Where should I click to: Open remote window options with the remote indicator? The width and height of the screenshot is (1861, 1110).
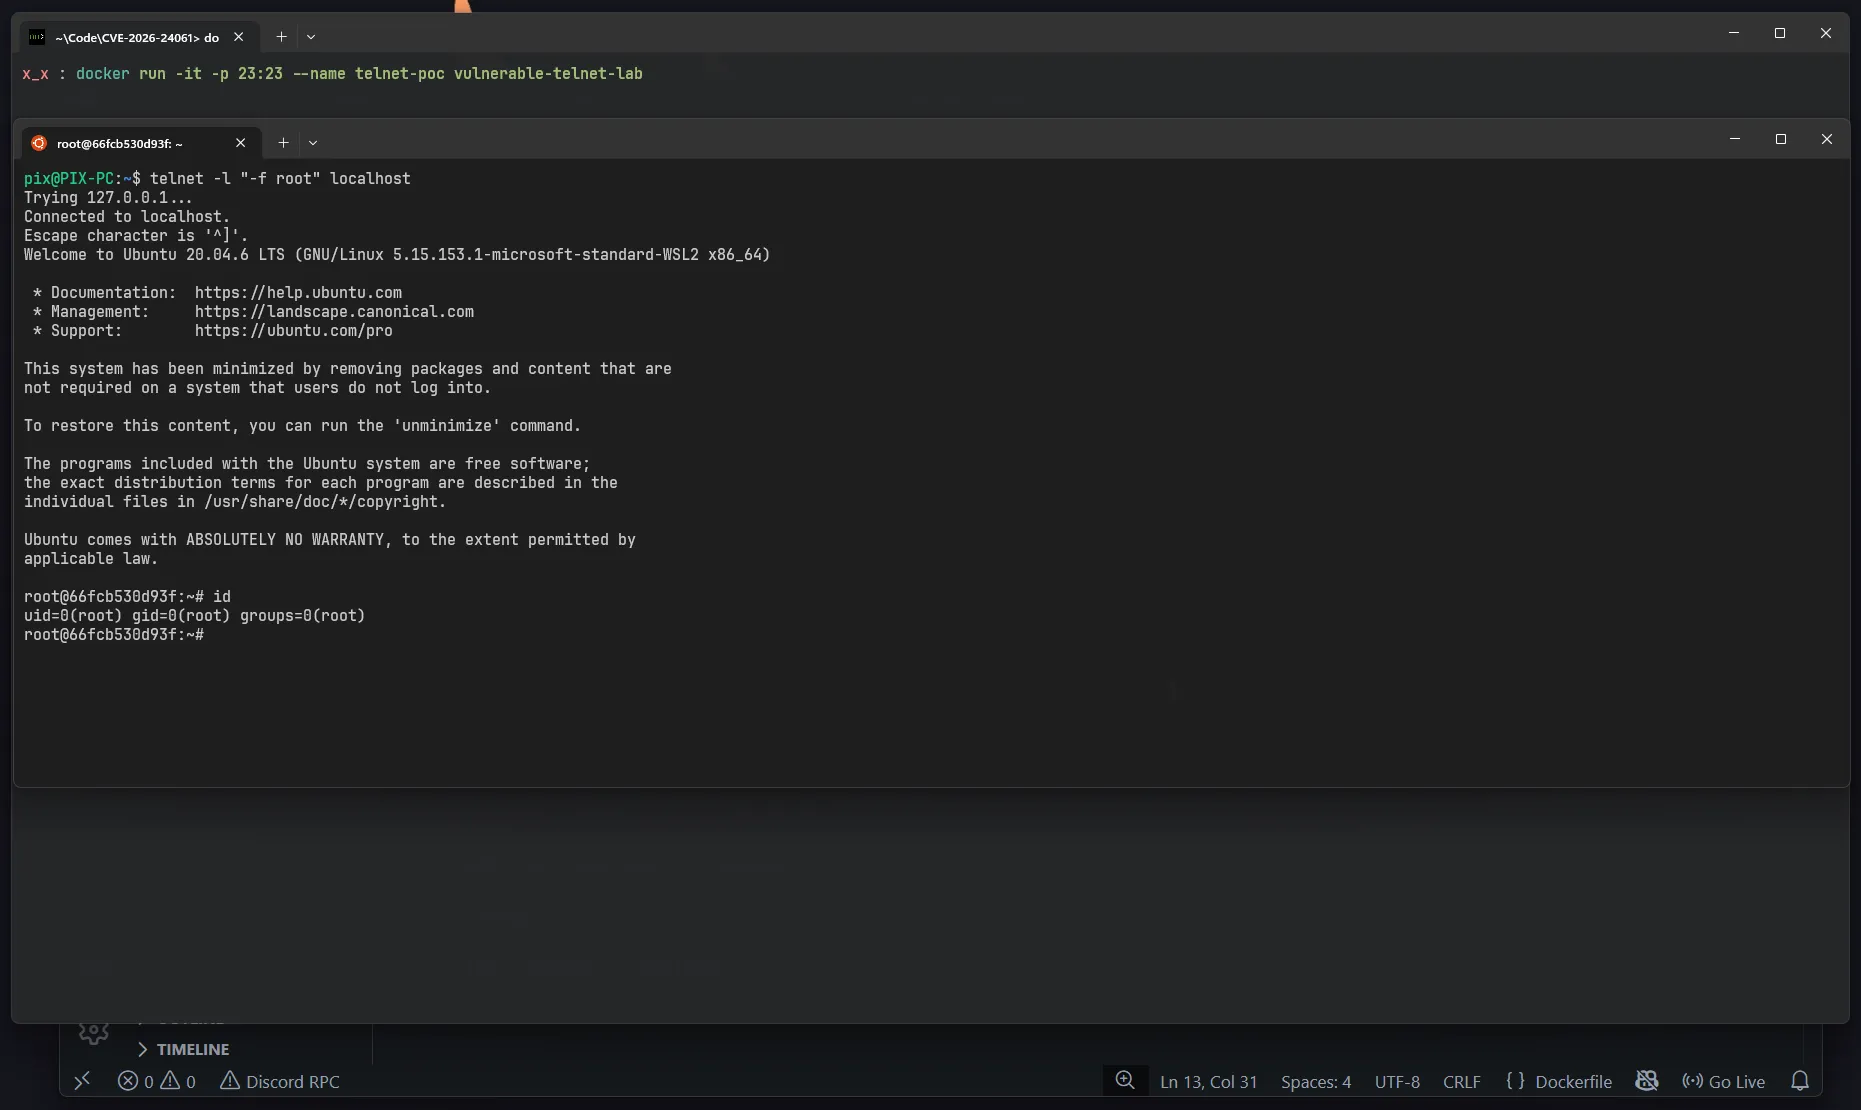[83, 1081]
